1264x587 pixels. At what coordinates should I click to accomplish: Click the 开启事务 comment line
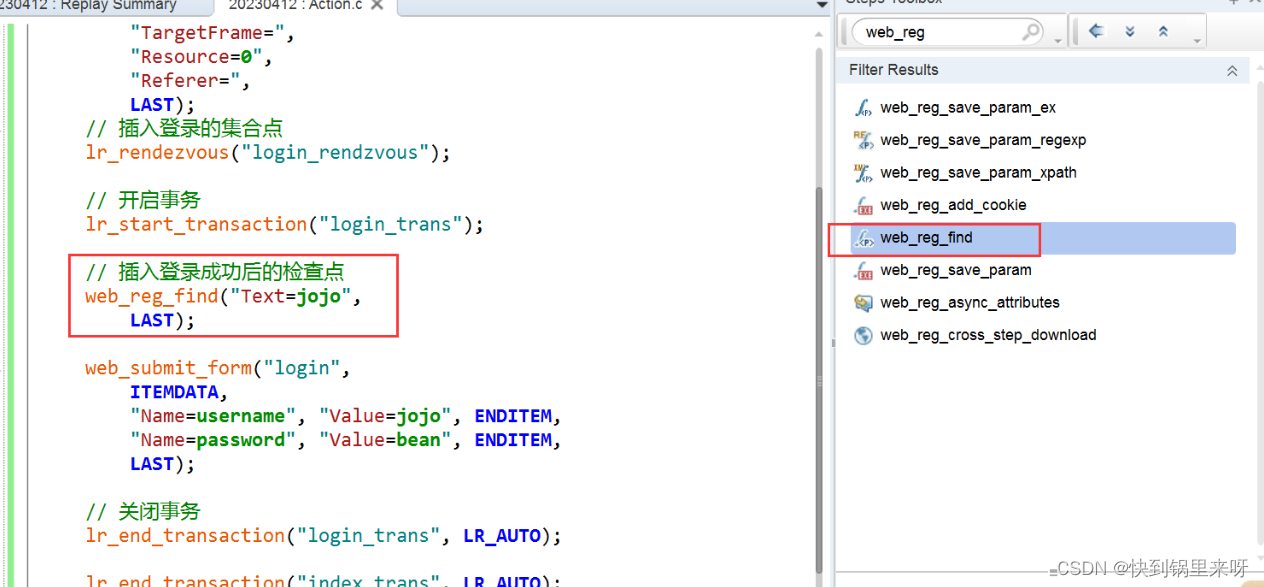(x=143, y=200)
